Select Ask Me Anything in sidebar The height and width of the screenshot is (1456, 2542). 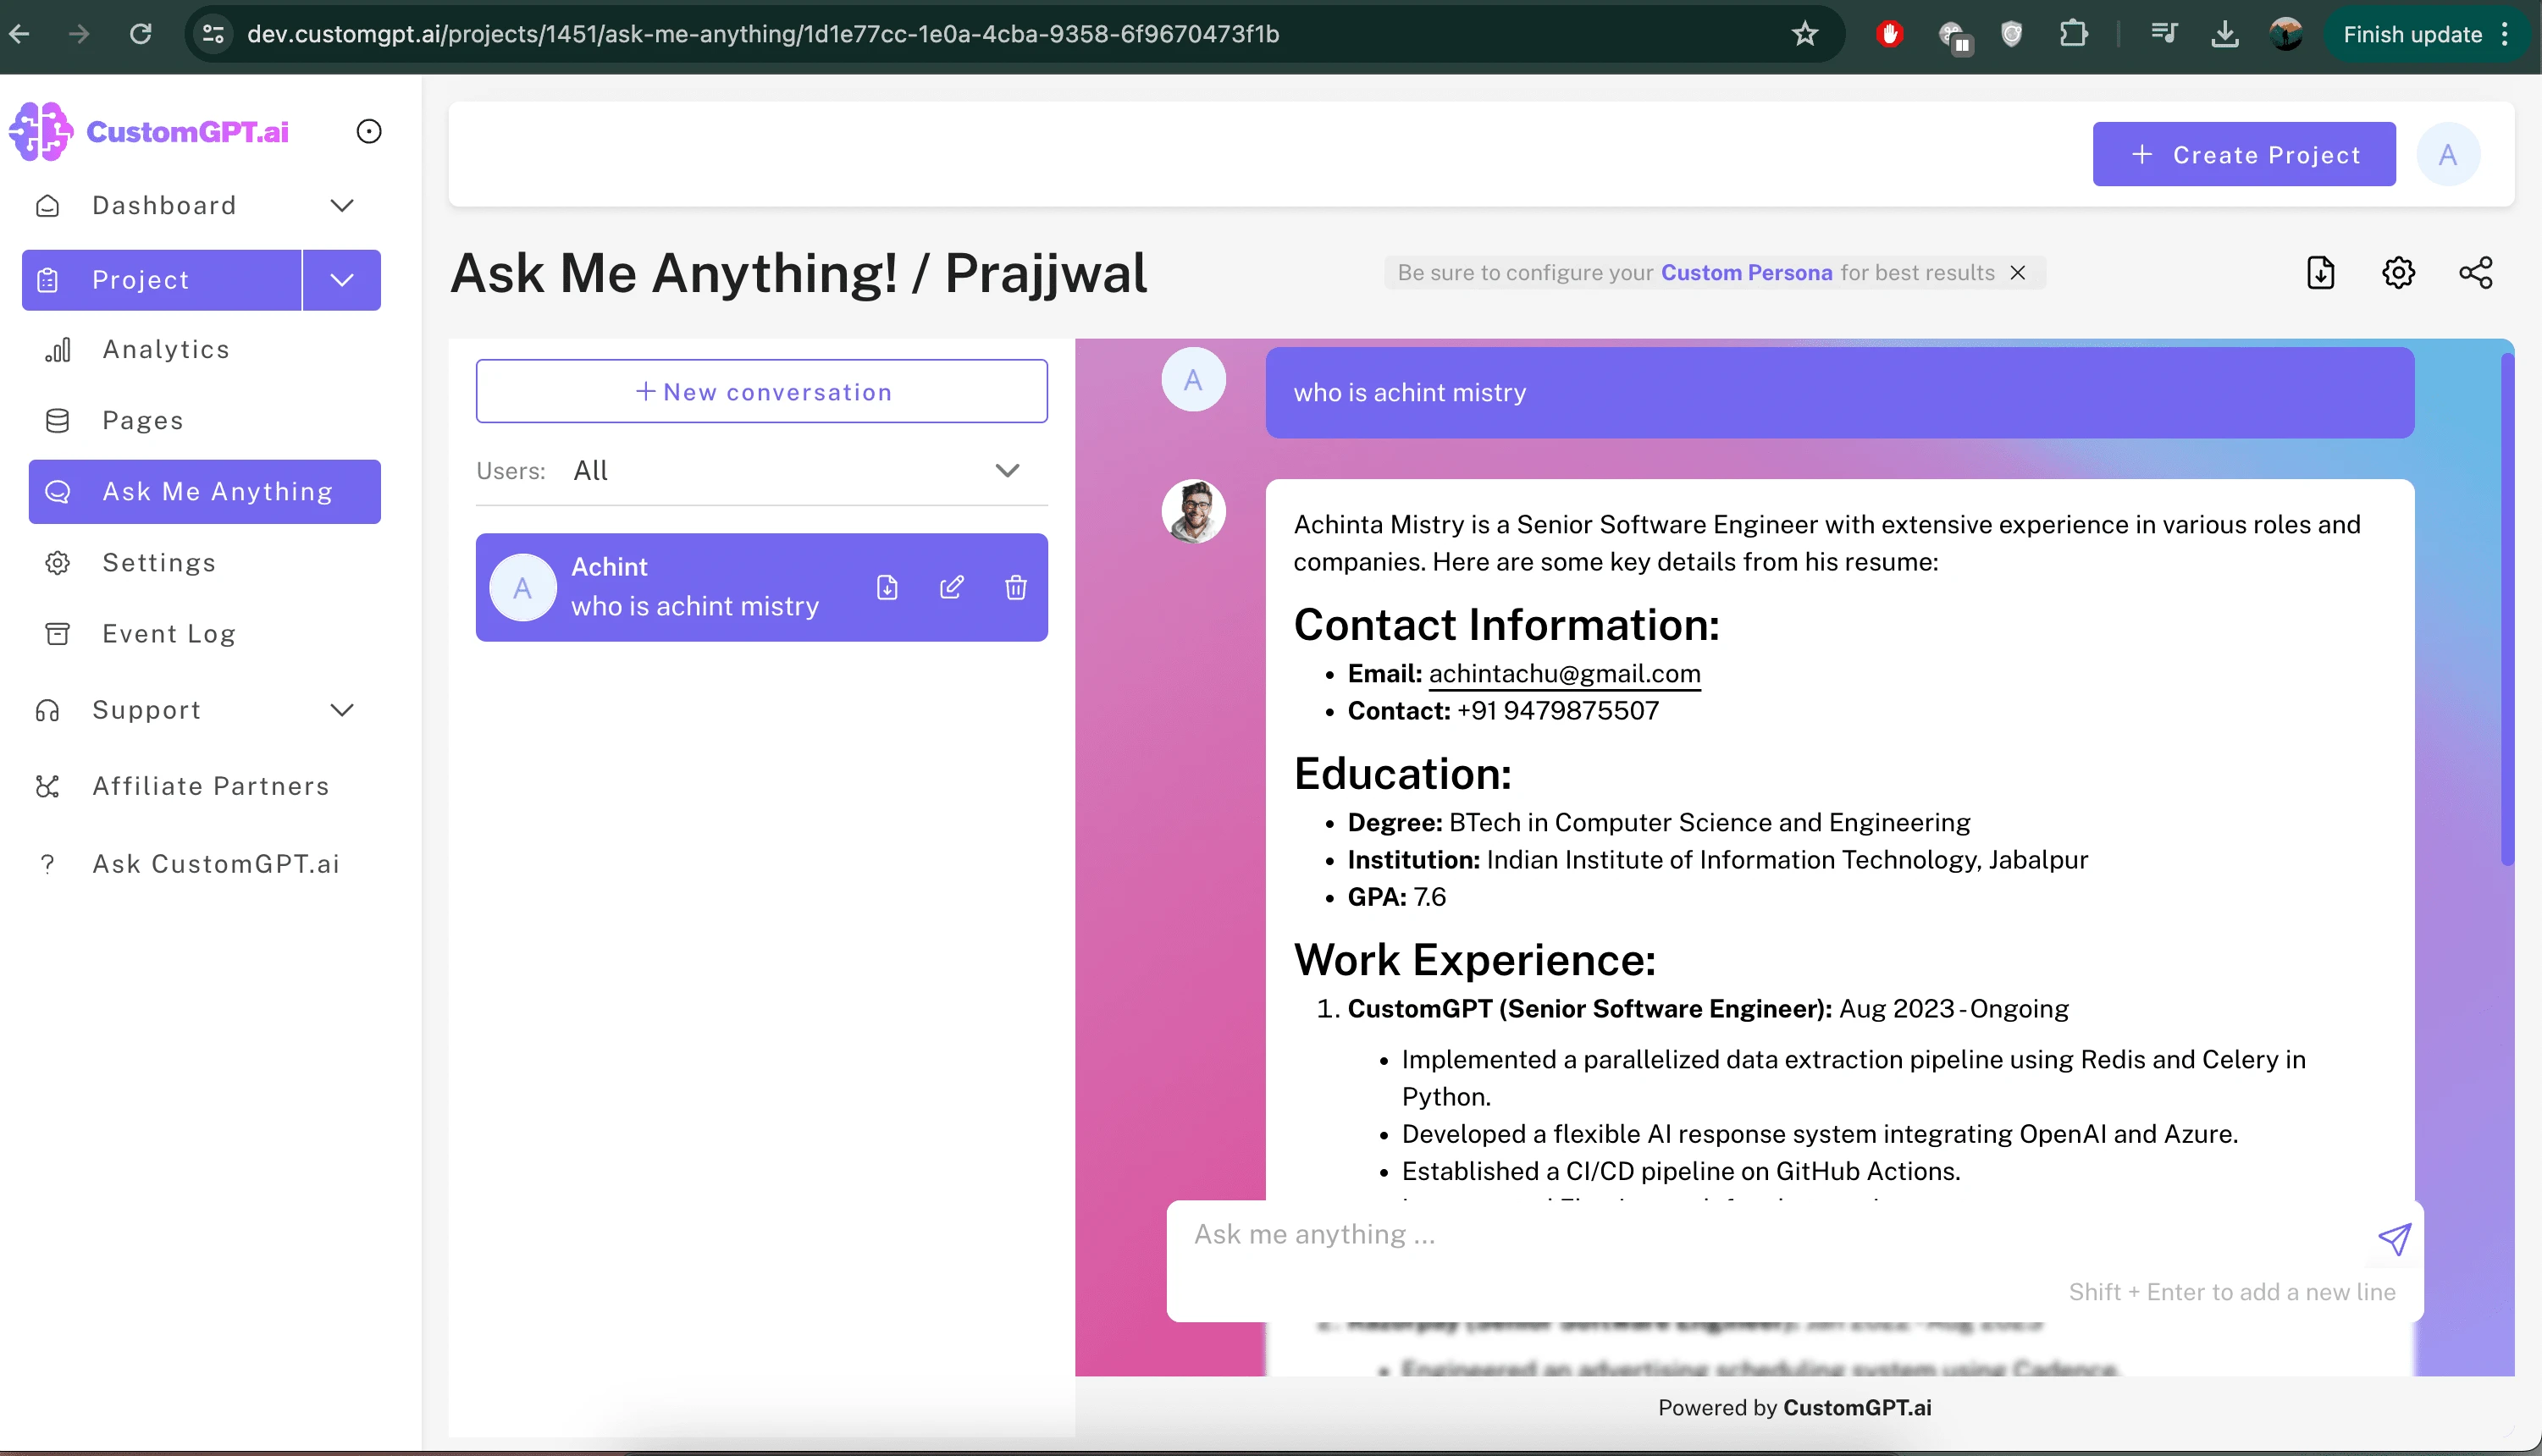(205, 492)
